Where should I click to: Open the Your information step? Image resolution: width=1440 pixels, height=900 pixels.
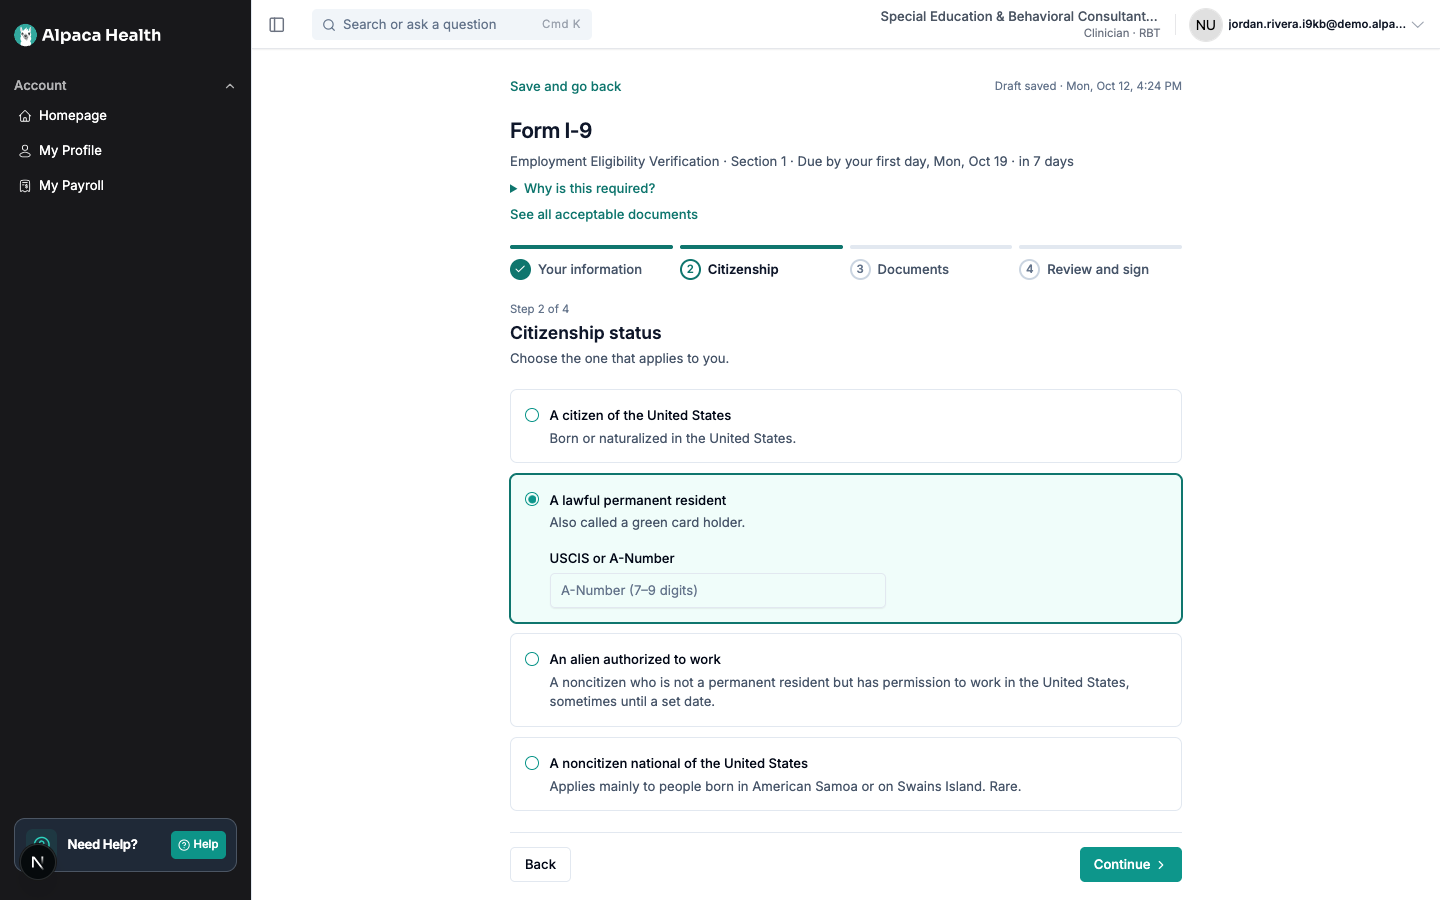590,269
